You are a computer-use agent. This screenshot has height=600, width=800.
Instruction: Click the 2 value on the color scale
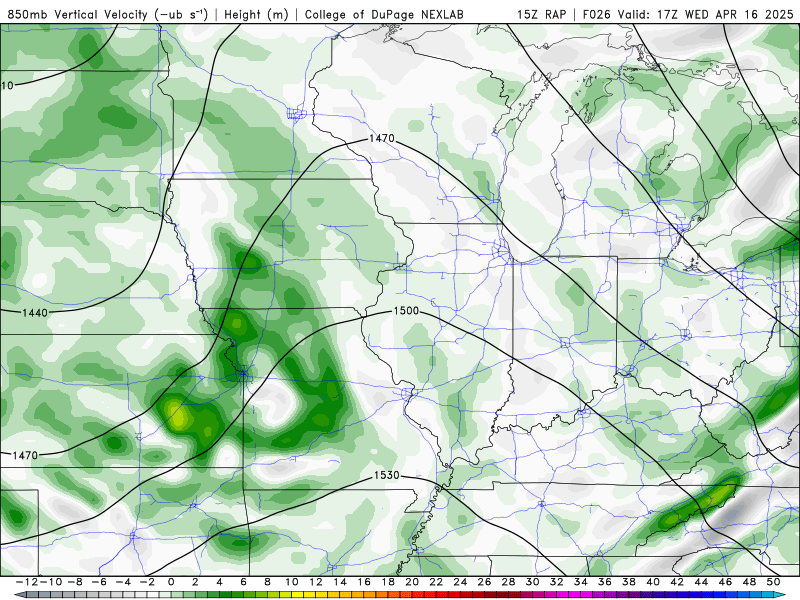pyautogui.click(x=195, y=582)
